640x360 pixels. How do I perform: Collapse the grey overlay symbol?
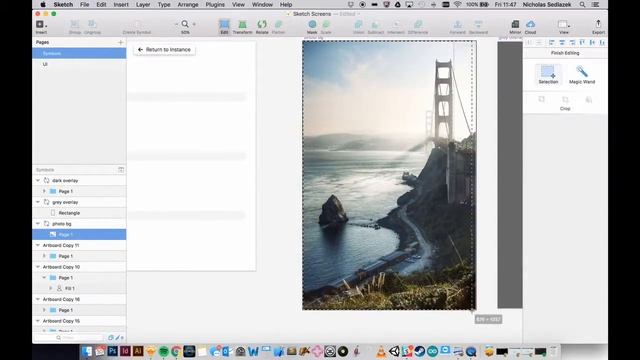tap(38, 202)
